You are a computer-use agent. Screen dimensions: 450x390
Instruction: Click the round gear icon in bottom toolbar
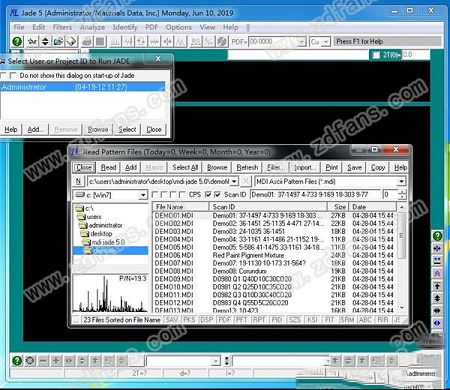pos(30,360)
